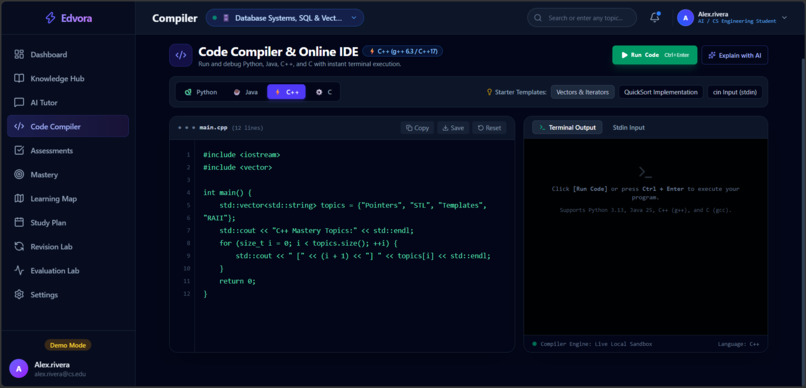This screenshot has height=388, width=806.
Task: Click the three dots beside main.cpp
Action: click(x=186, y=128)
